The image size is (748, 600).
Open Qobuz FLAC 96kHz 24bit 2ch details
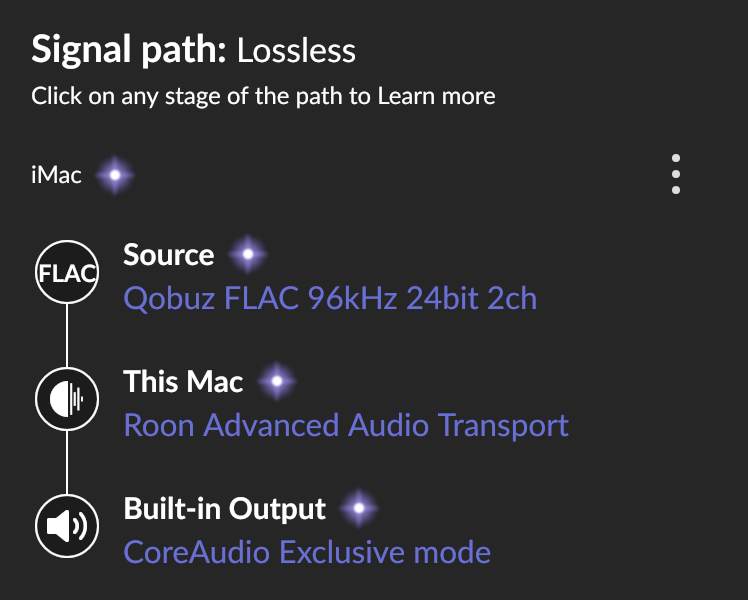click(x=330, y=299)
